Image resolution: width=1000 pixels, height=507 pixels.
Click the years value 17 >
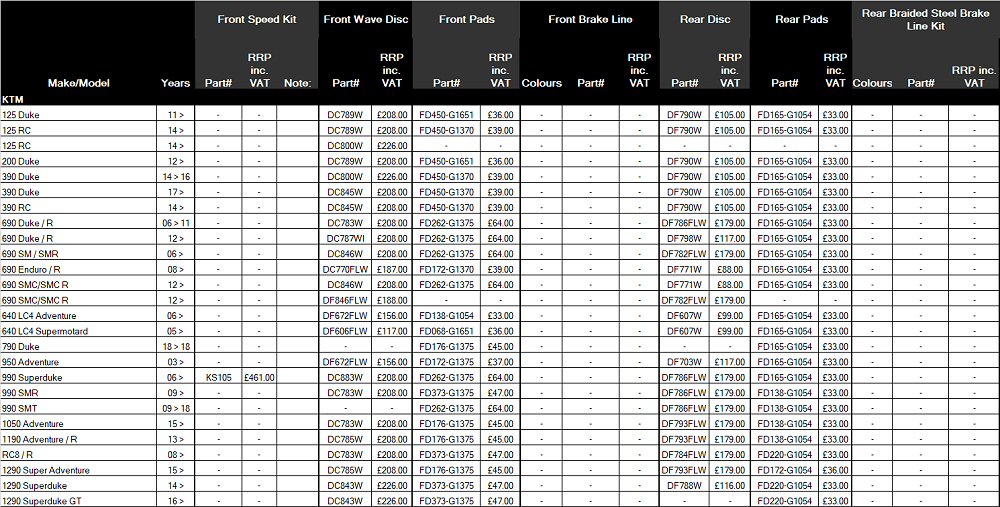pyautogui.click(x=175, y=192)
